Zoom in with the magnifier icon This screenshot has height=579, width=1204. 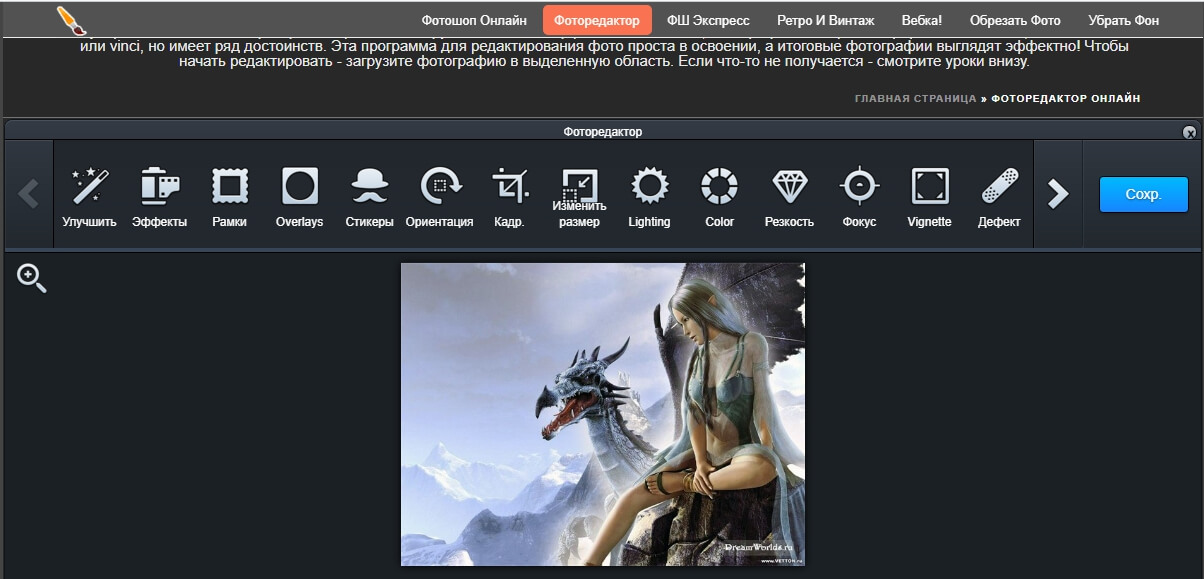[x=32, y=279]
